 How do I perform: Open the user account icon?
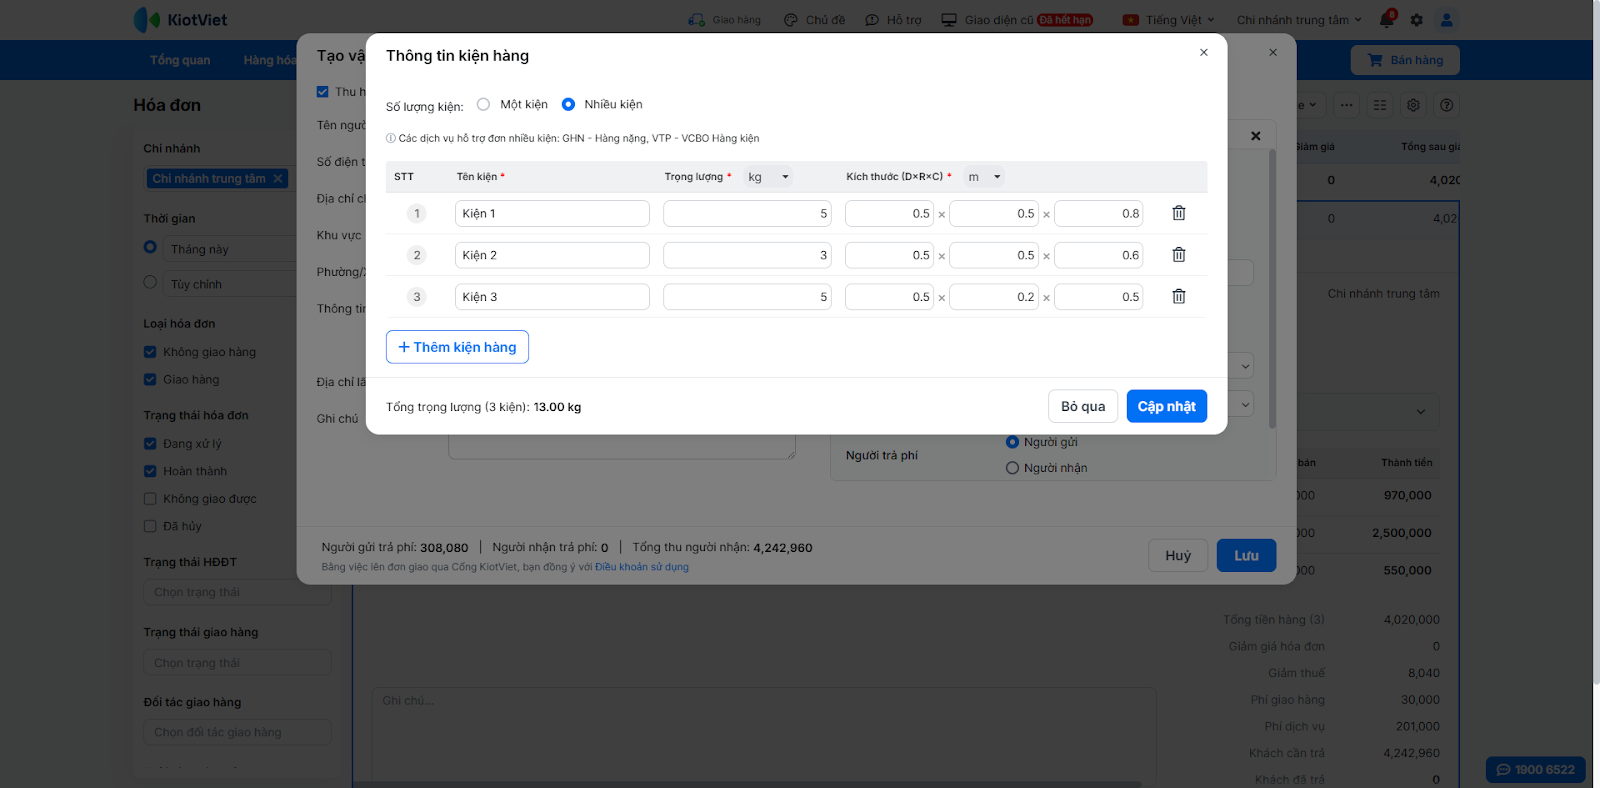[x=1447, y=20]
